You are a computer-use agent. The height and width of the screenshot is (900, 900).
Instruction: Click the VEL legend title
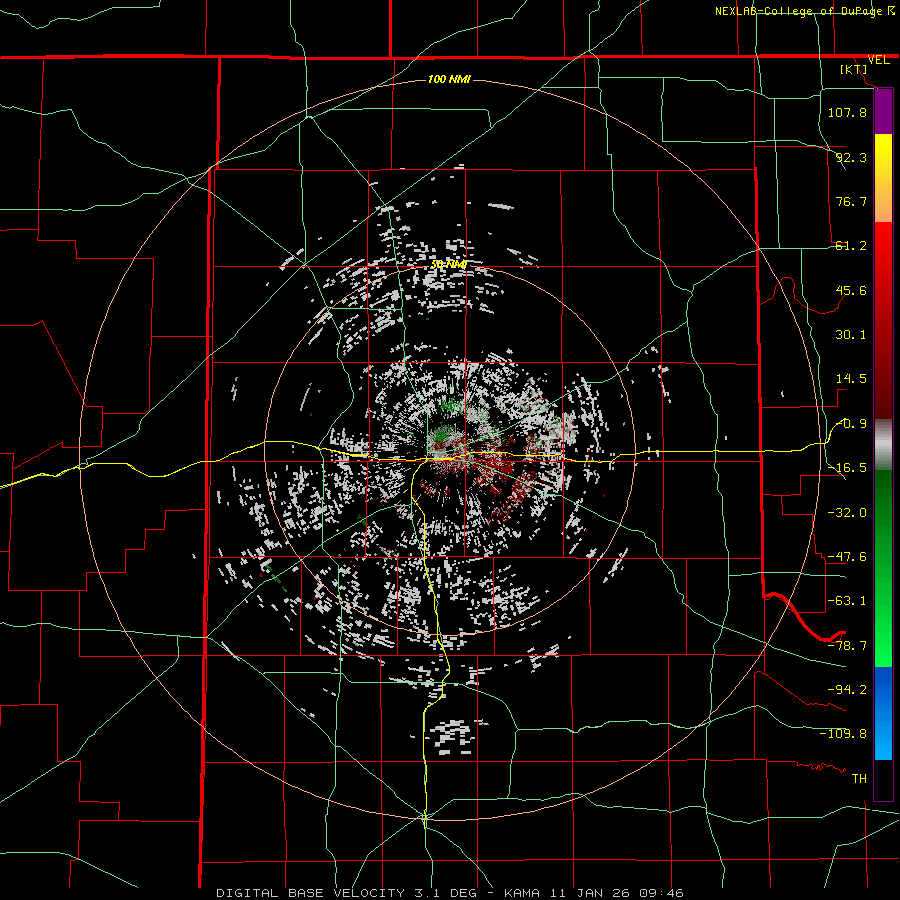tap(878, 60)
